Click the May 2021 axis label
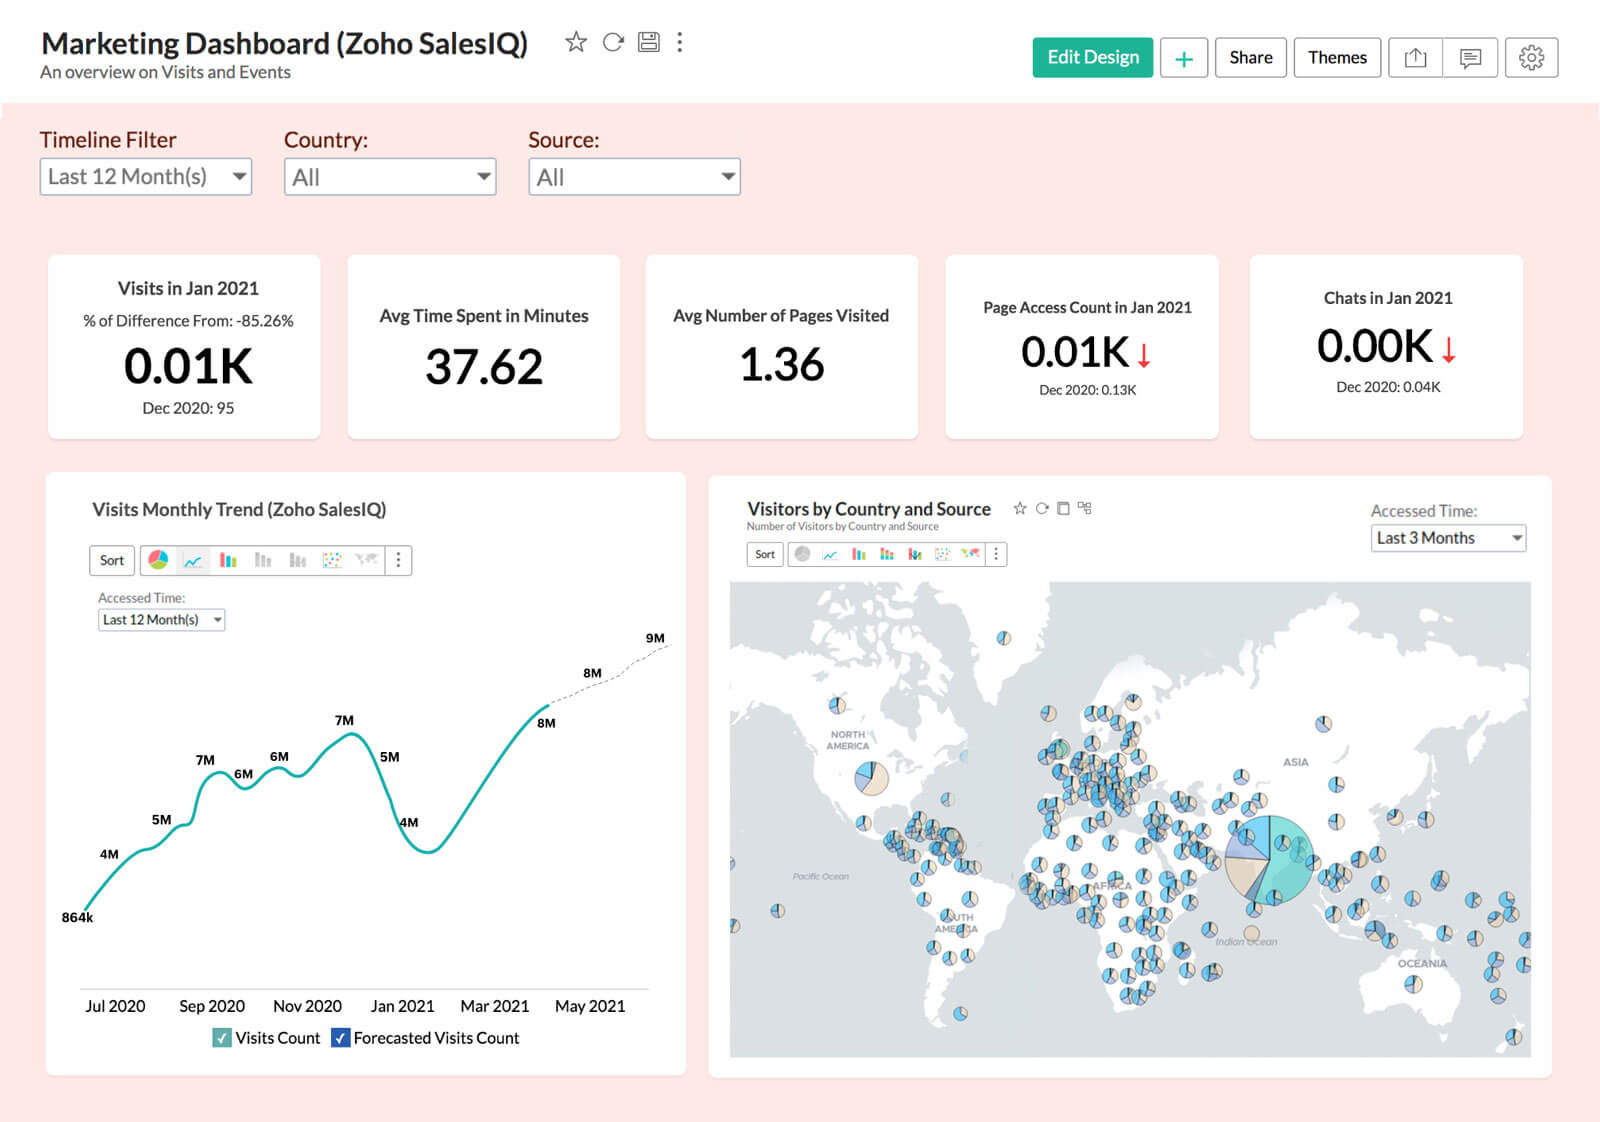This screenshot has height=1122, width=1600. [x=590, y=1006]
